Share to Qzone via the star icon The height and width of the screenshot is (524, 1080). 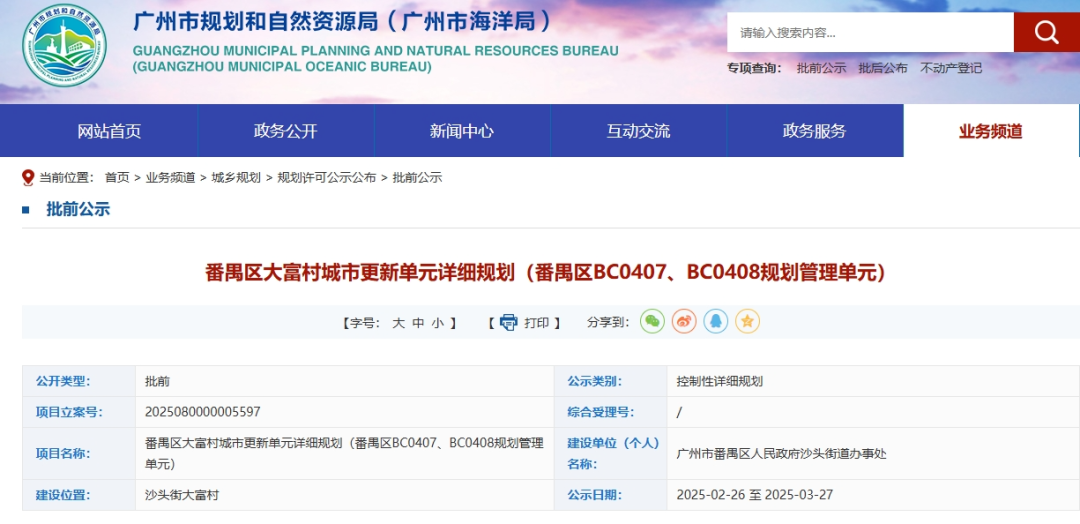pyautogui.click(x=747, y=321)
